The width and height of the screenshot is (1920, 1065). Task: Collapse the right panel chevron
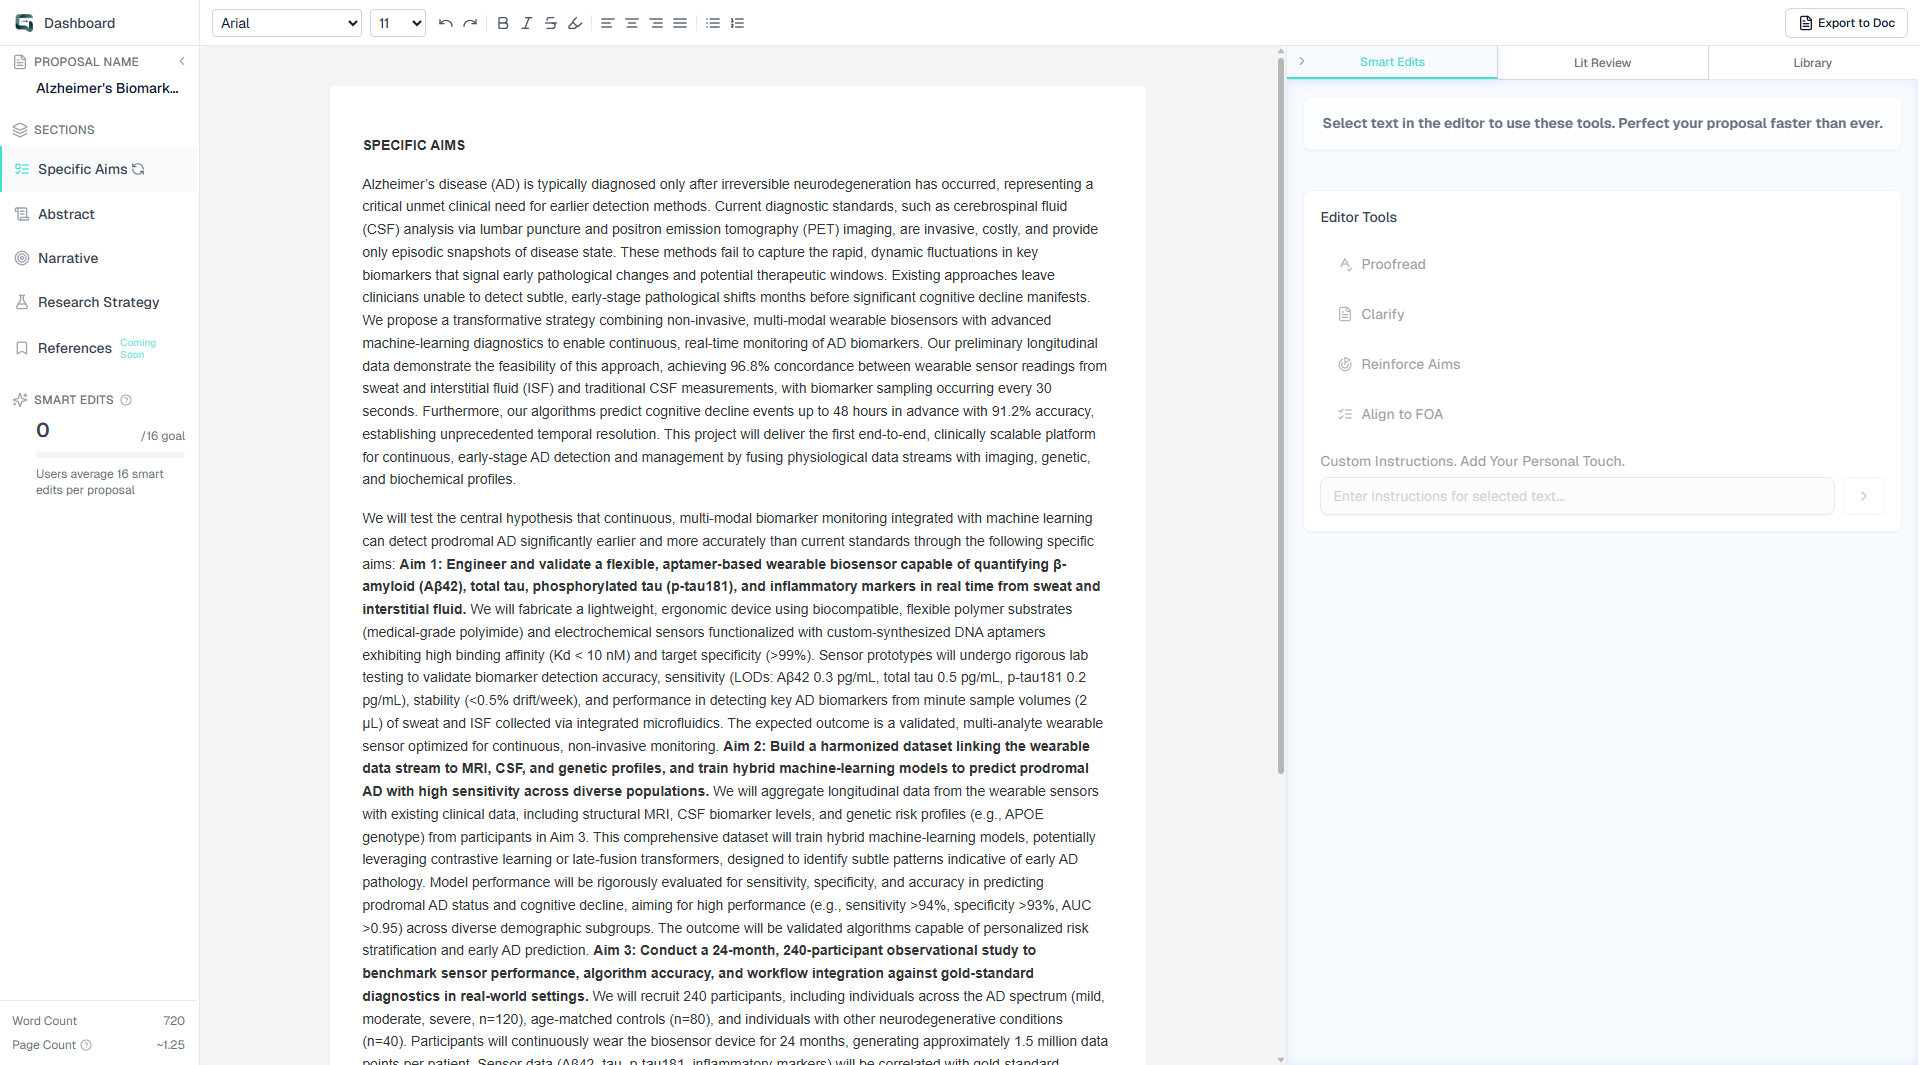point(1302,61)
